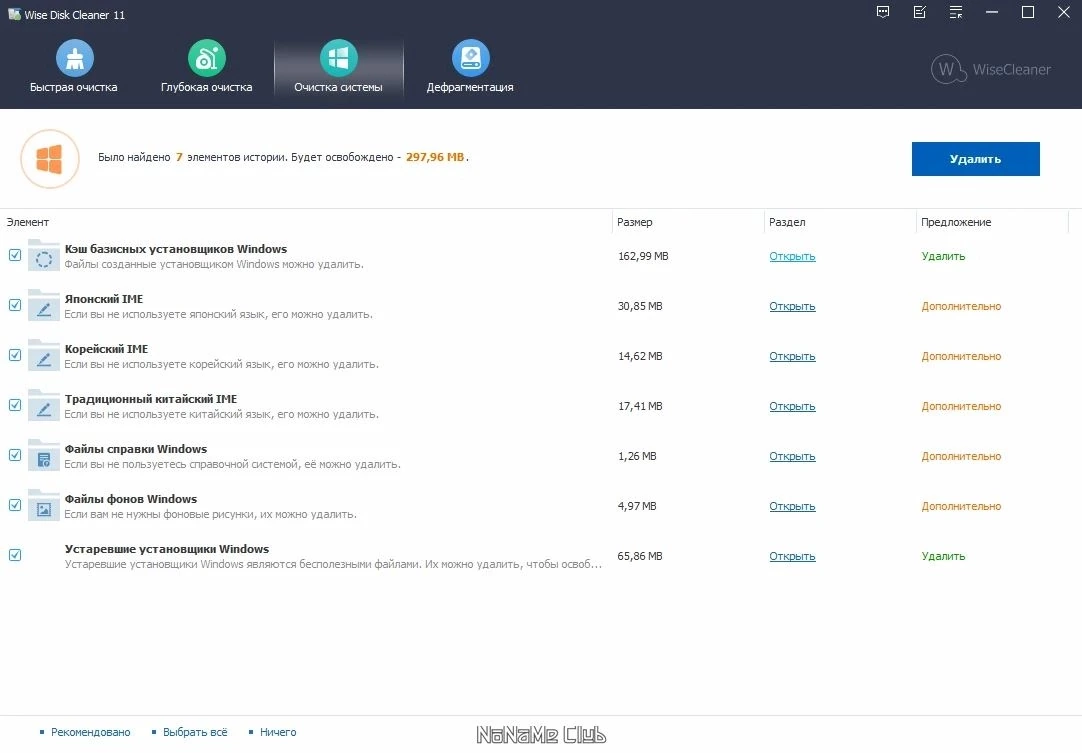Screen dimensions: 1082x753
Task: Click the blue Удалить button
Action: coord(975,159)
